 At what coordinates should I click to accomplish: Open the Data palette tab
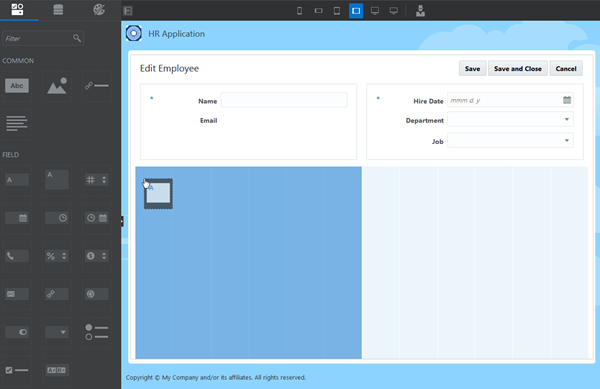coord(58,10)
